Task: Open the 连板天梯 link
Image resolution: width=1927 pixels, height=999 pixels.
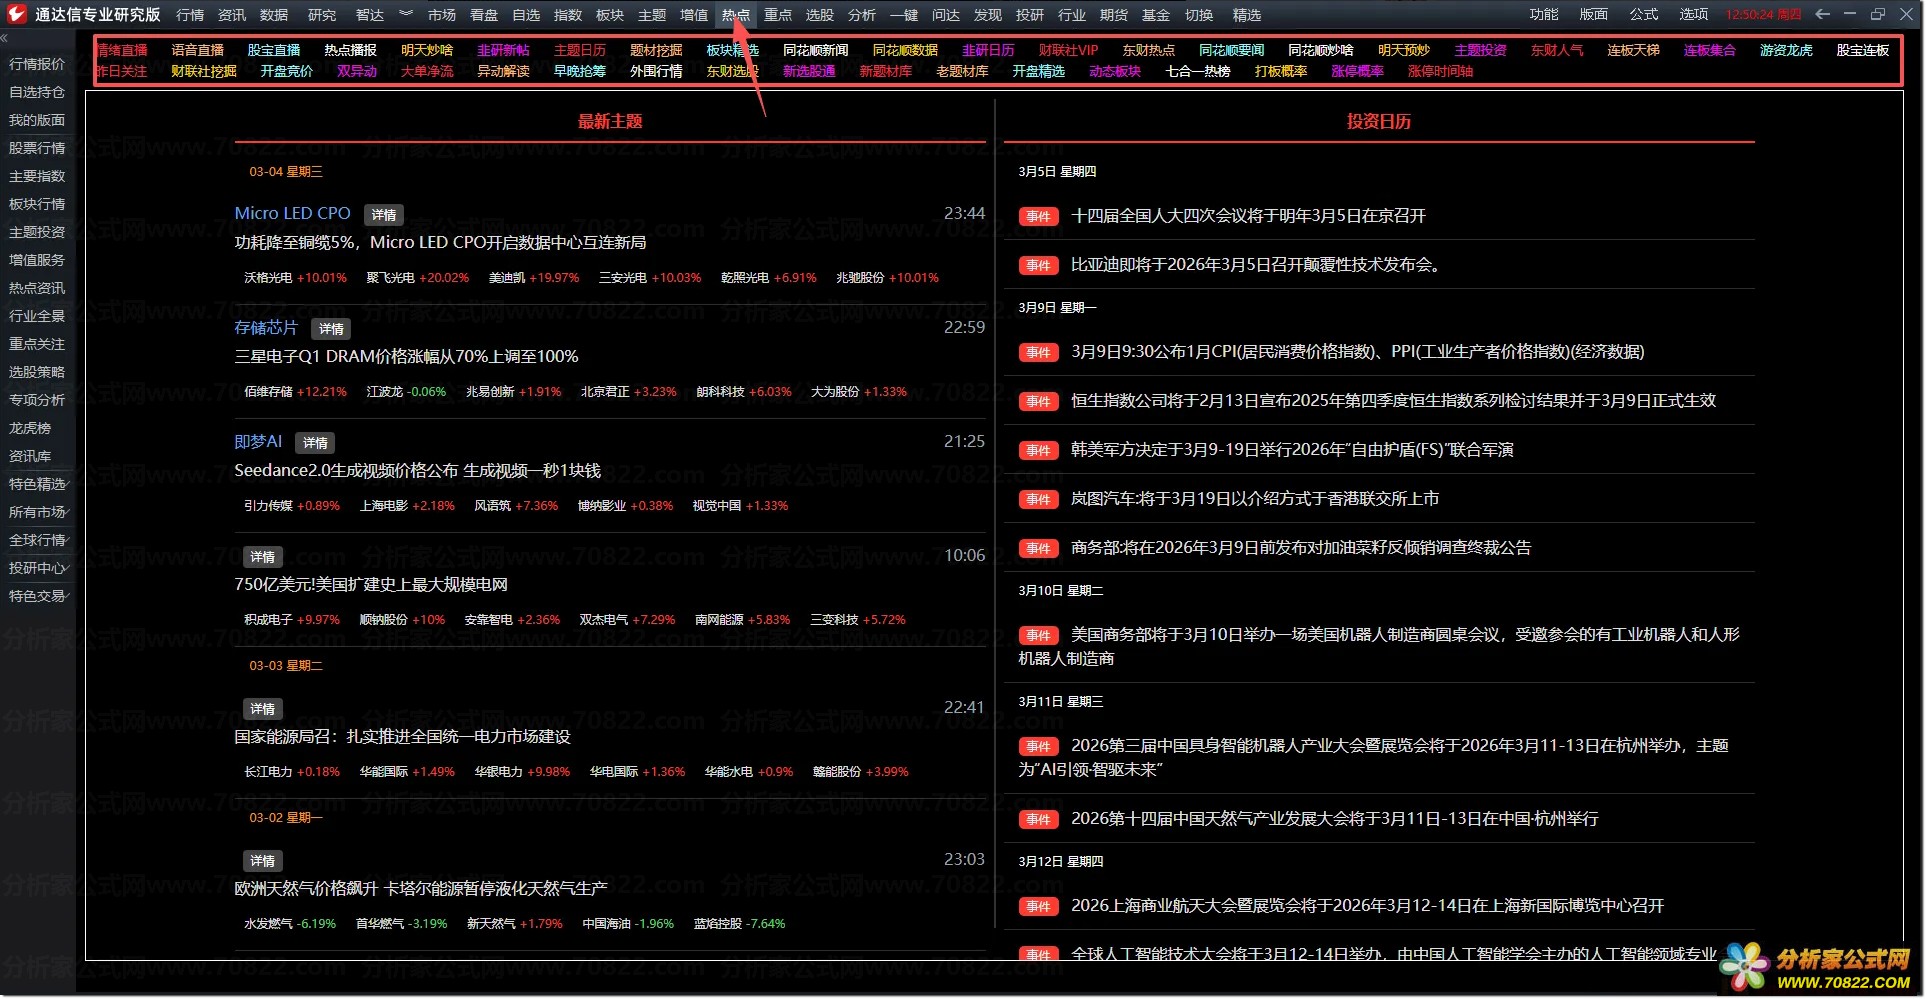Action: click(x=1634, y=50)
